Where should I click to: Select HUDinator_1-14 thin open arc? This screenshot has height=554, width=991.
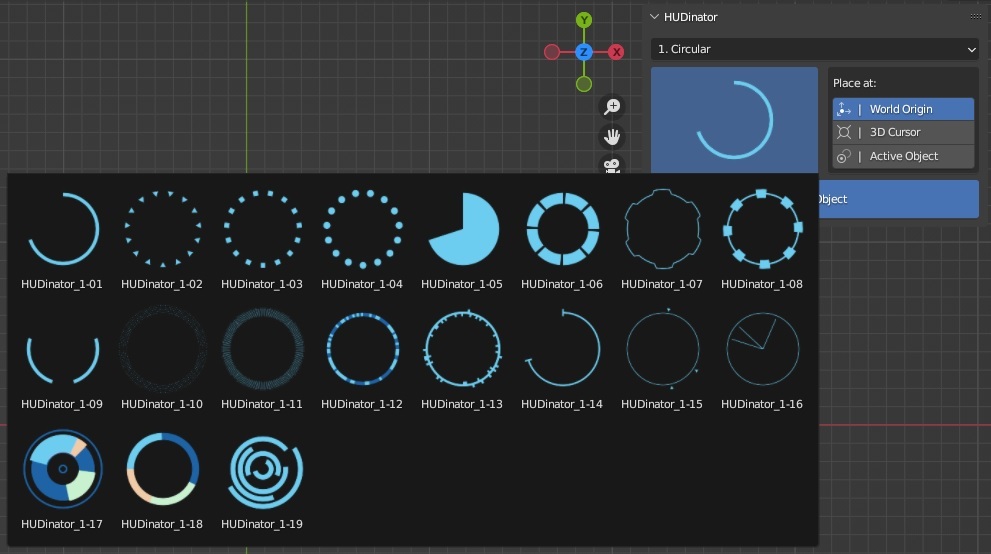click(562, 348)
